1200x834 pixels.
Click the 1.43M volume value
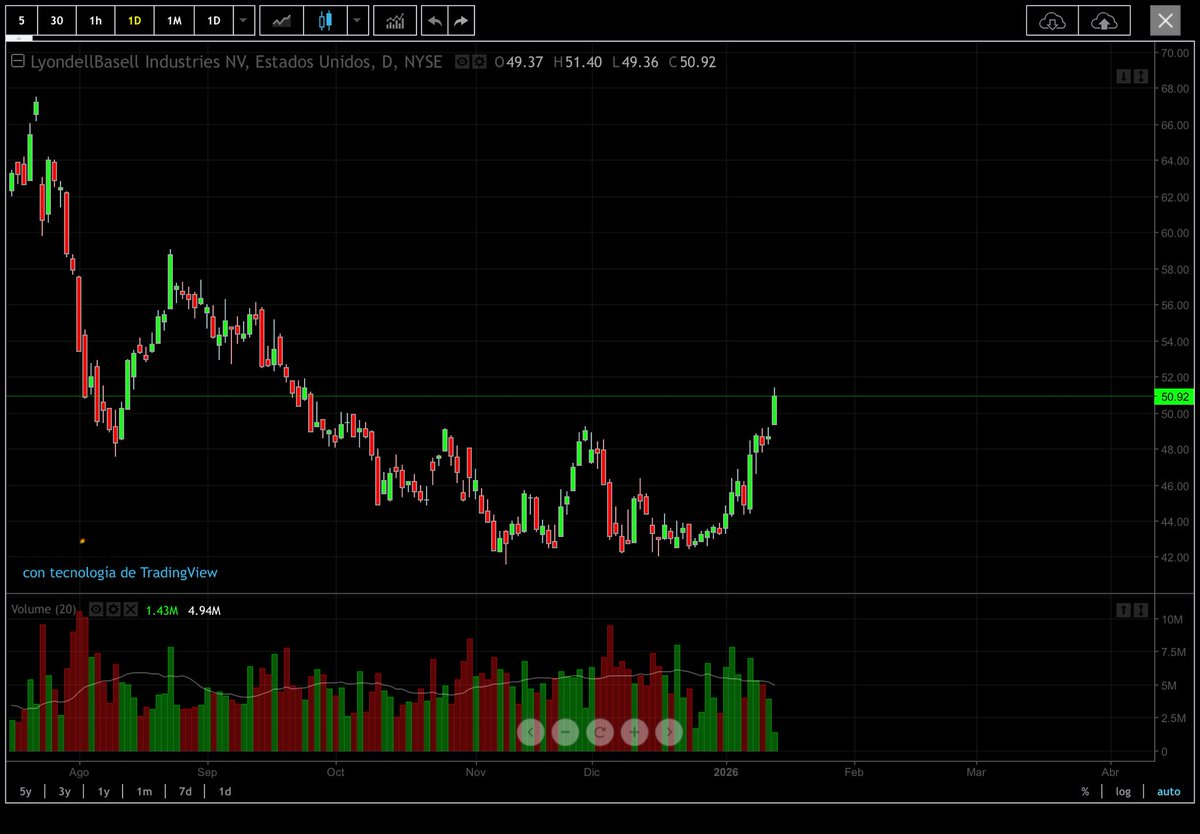(162, 610)
